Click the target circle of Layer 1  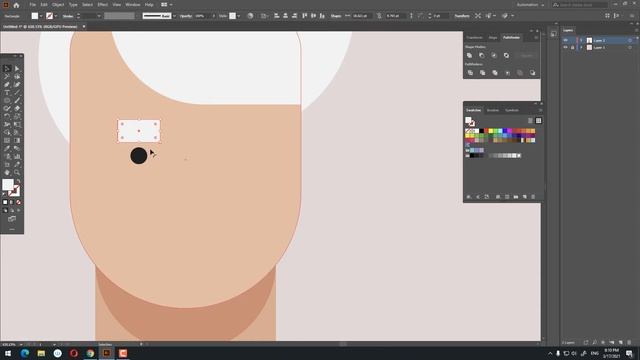click(630, 48)
